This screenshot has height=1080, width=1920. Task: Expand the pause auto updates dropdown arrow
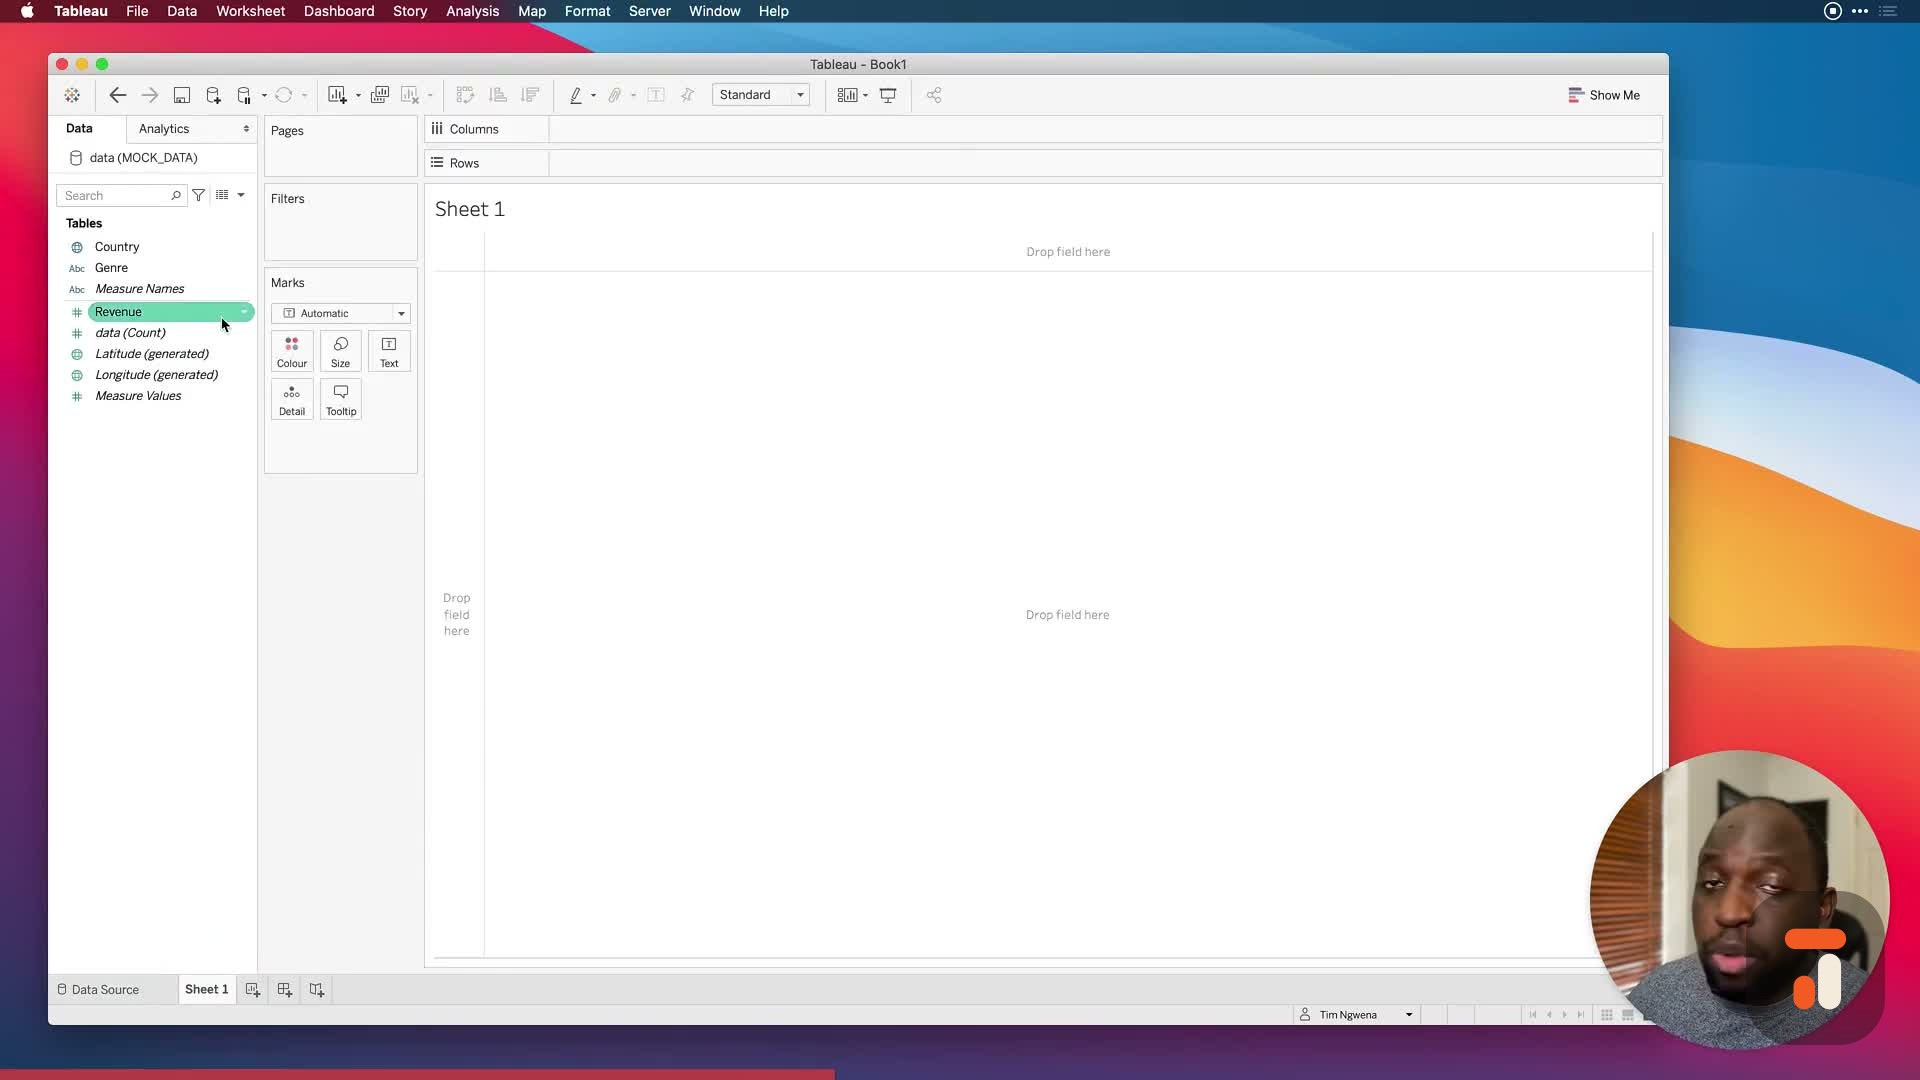click(264, 96)
